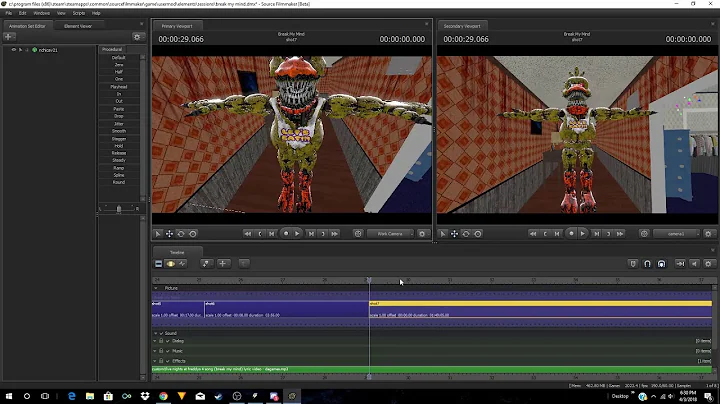Viewport: 720px width, 404px height.
Task: Collapse the Picture track group
Action: 156,288
